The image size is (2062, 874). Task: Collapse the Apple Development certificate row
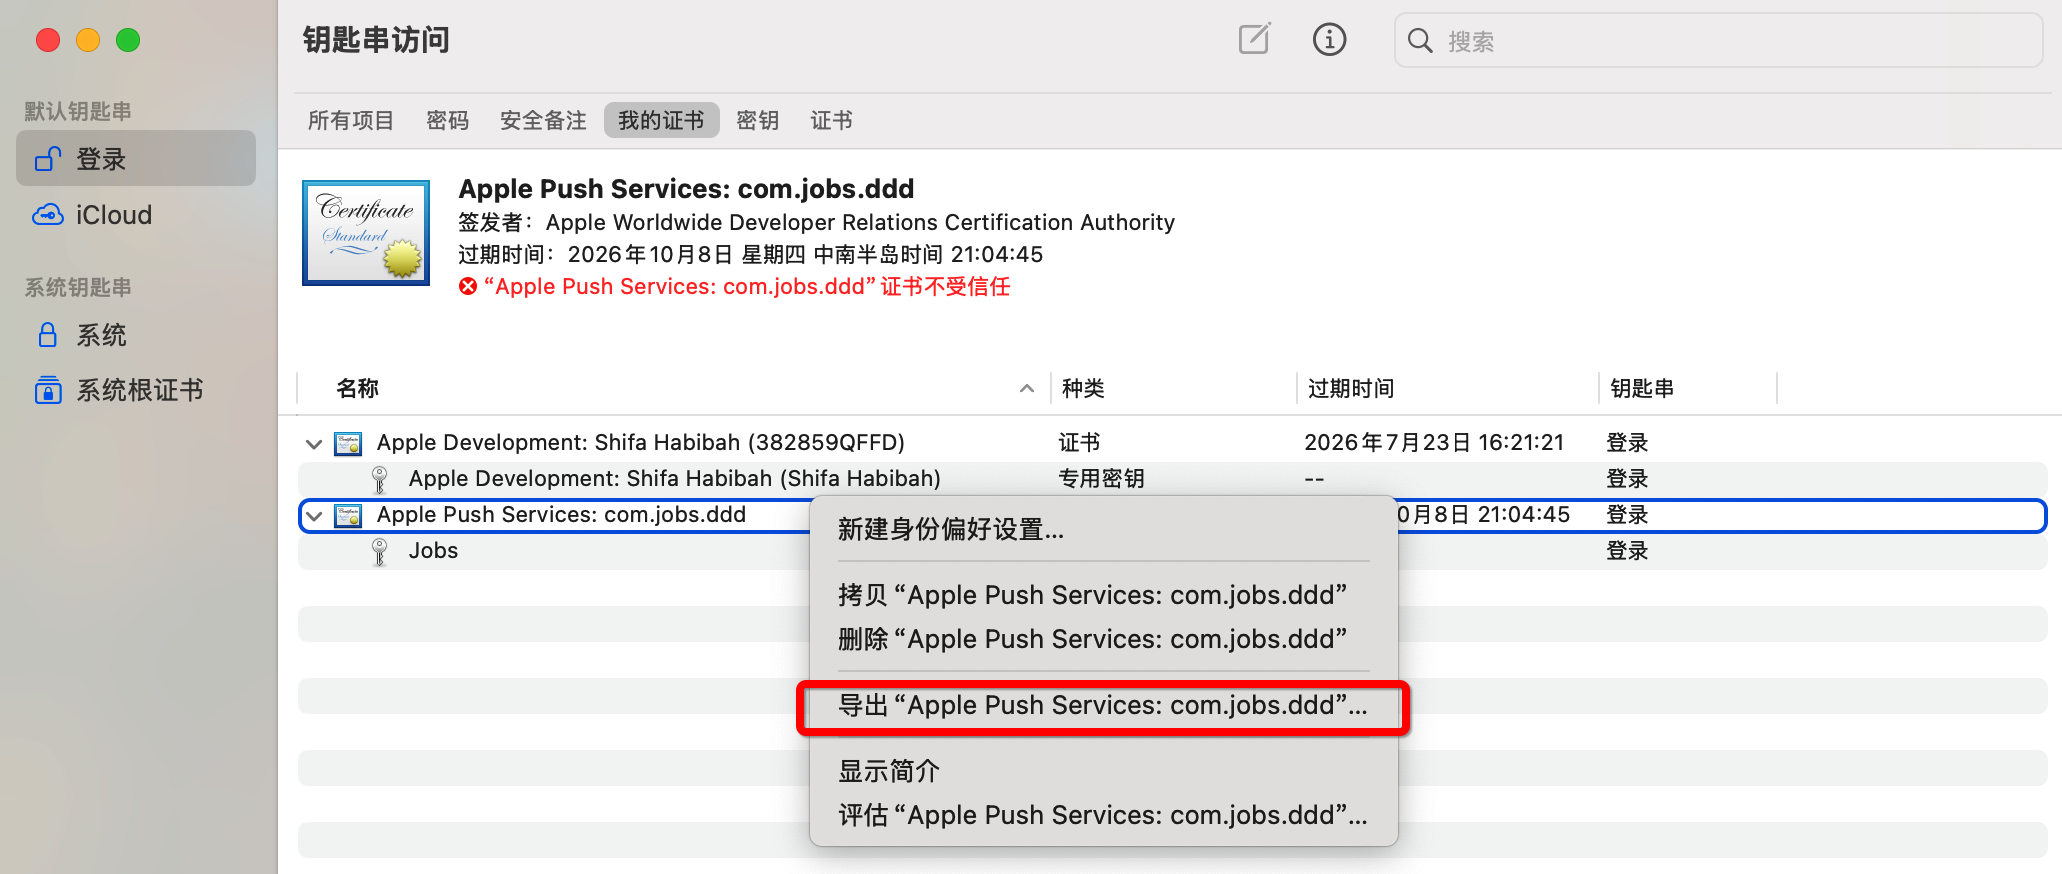tap(314, 443)
